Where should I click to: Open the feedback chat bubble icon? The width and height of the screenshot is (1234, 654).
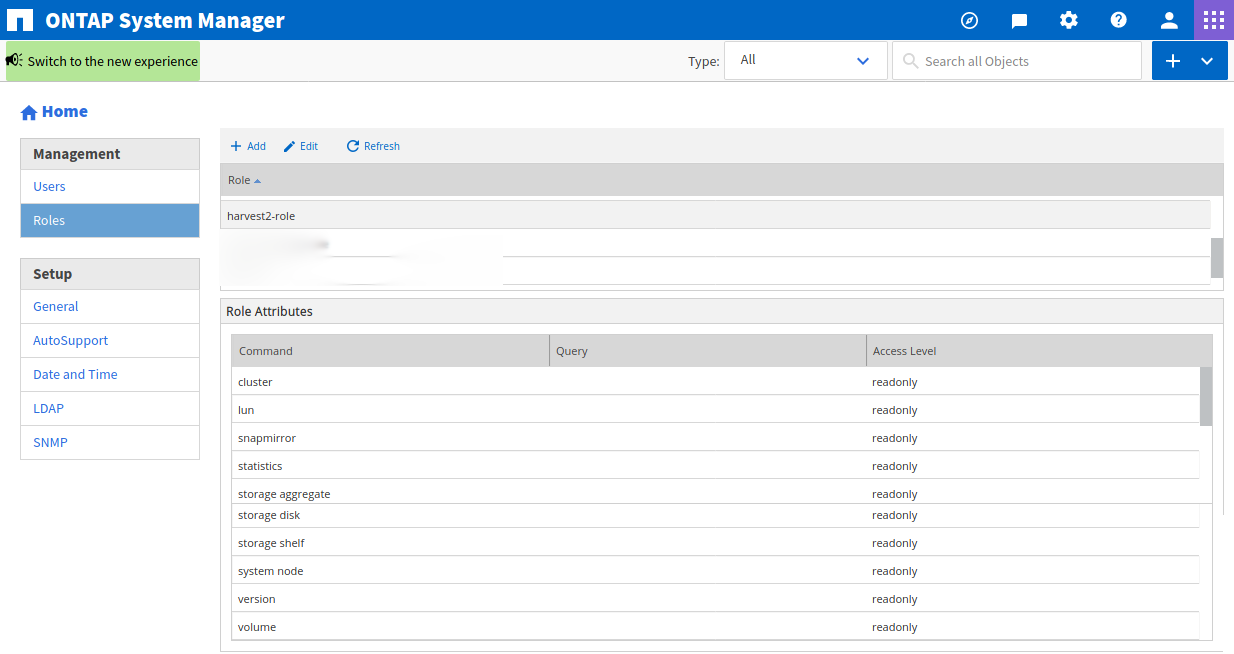[1018, 20]
